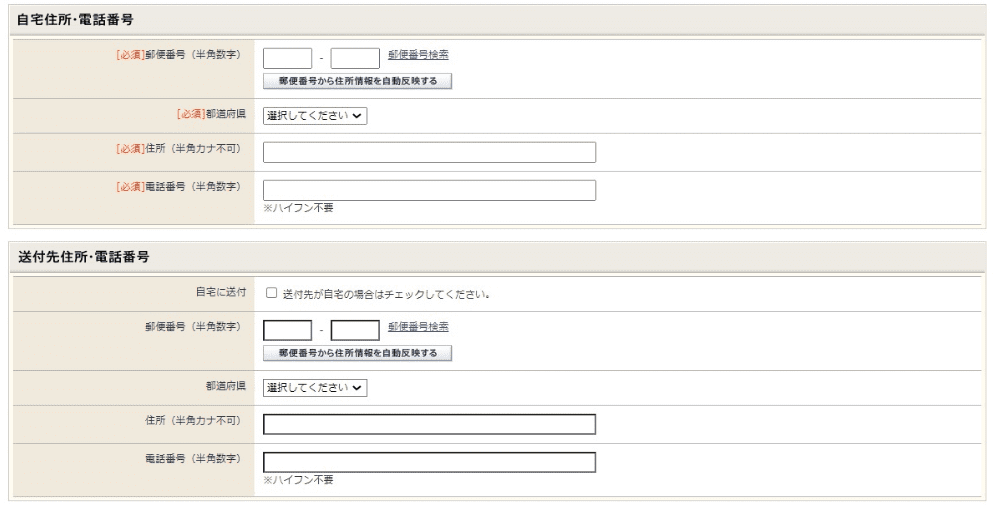This screenshot has height=506, width=1000.
Task: Expand the shipping address 都道府県 dropdown
Action: pyautogui.click(x=315, y=388)
